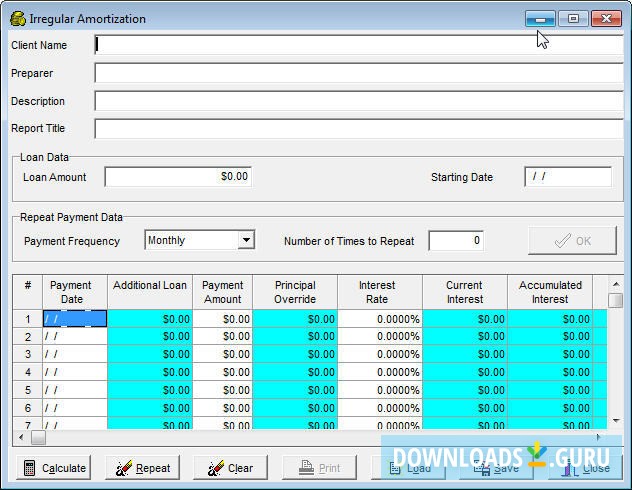
Task: Focus the Client Name field
Action: pos(359,45)
